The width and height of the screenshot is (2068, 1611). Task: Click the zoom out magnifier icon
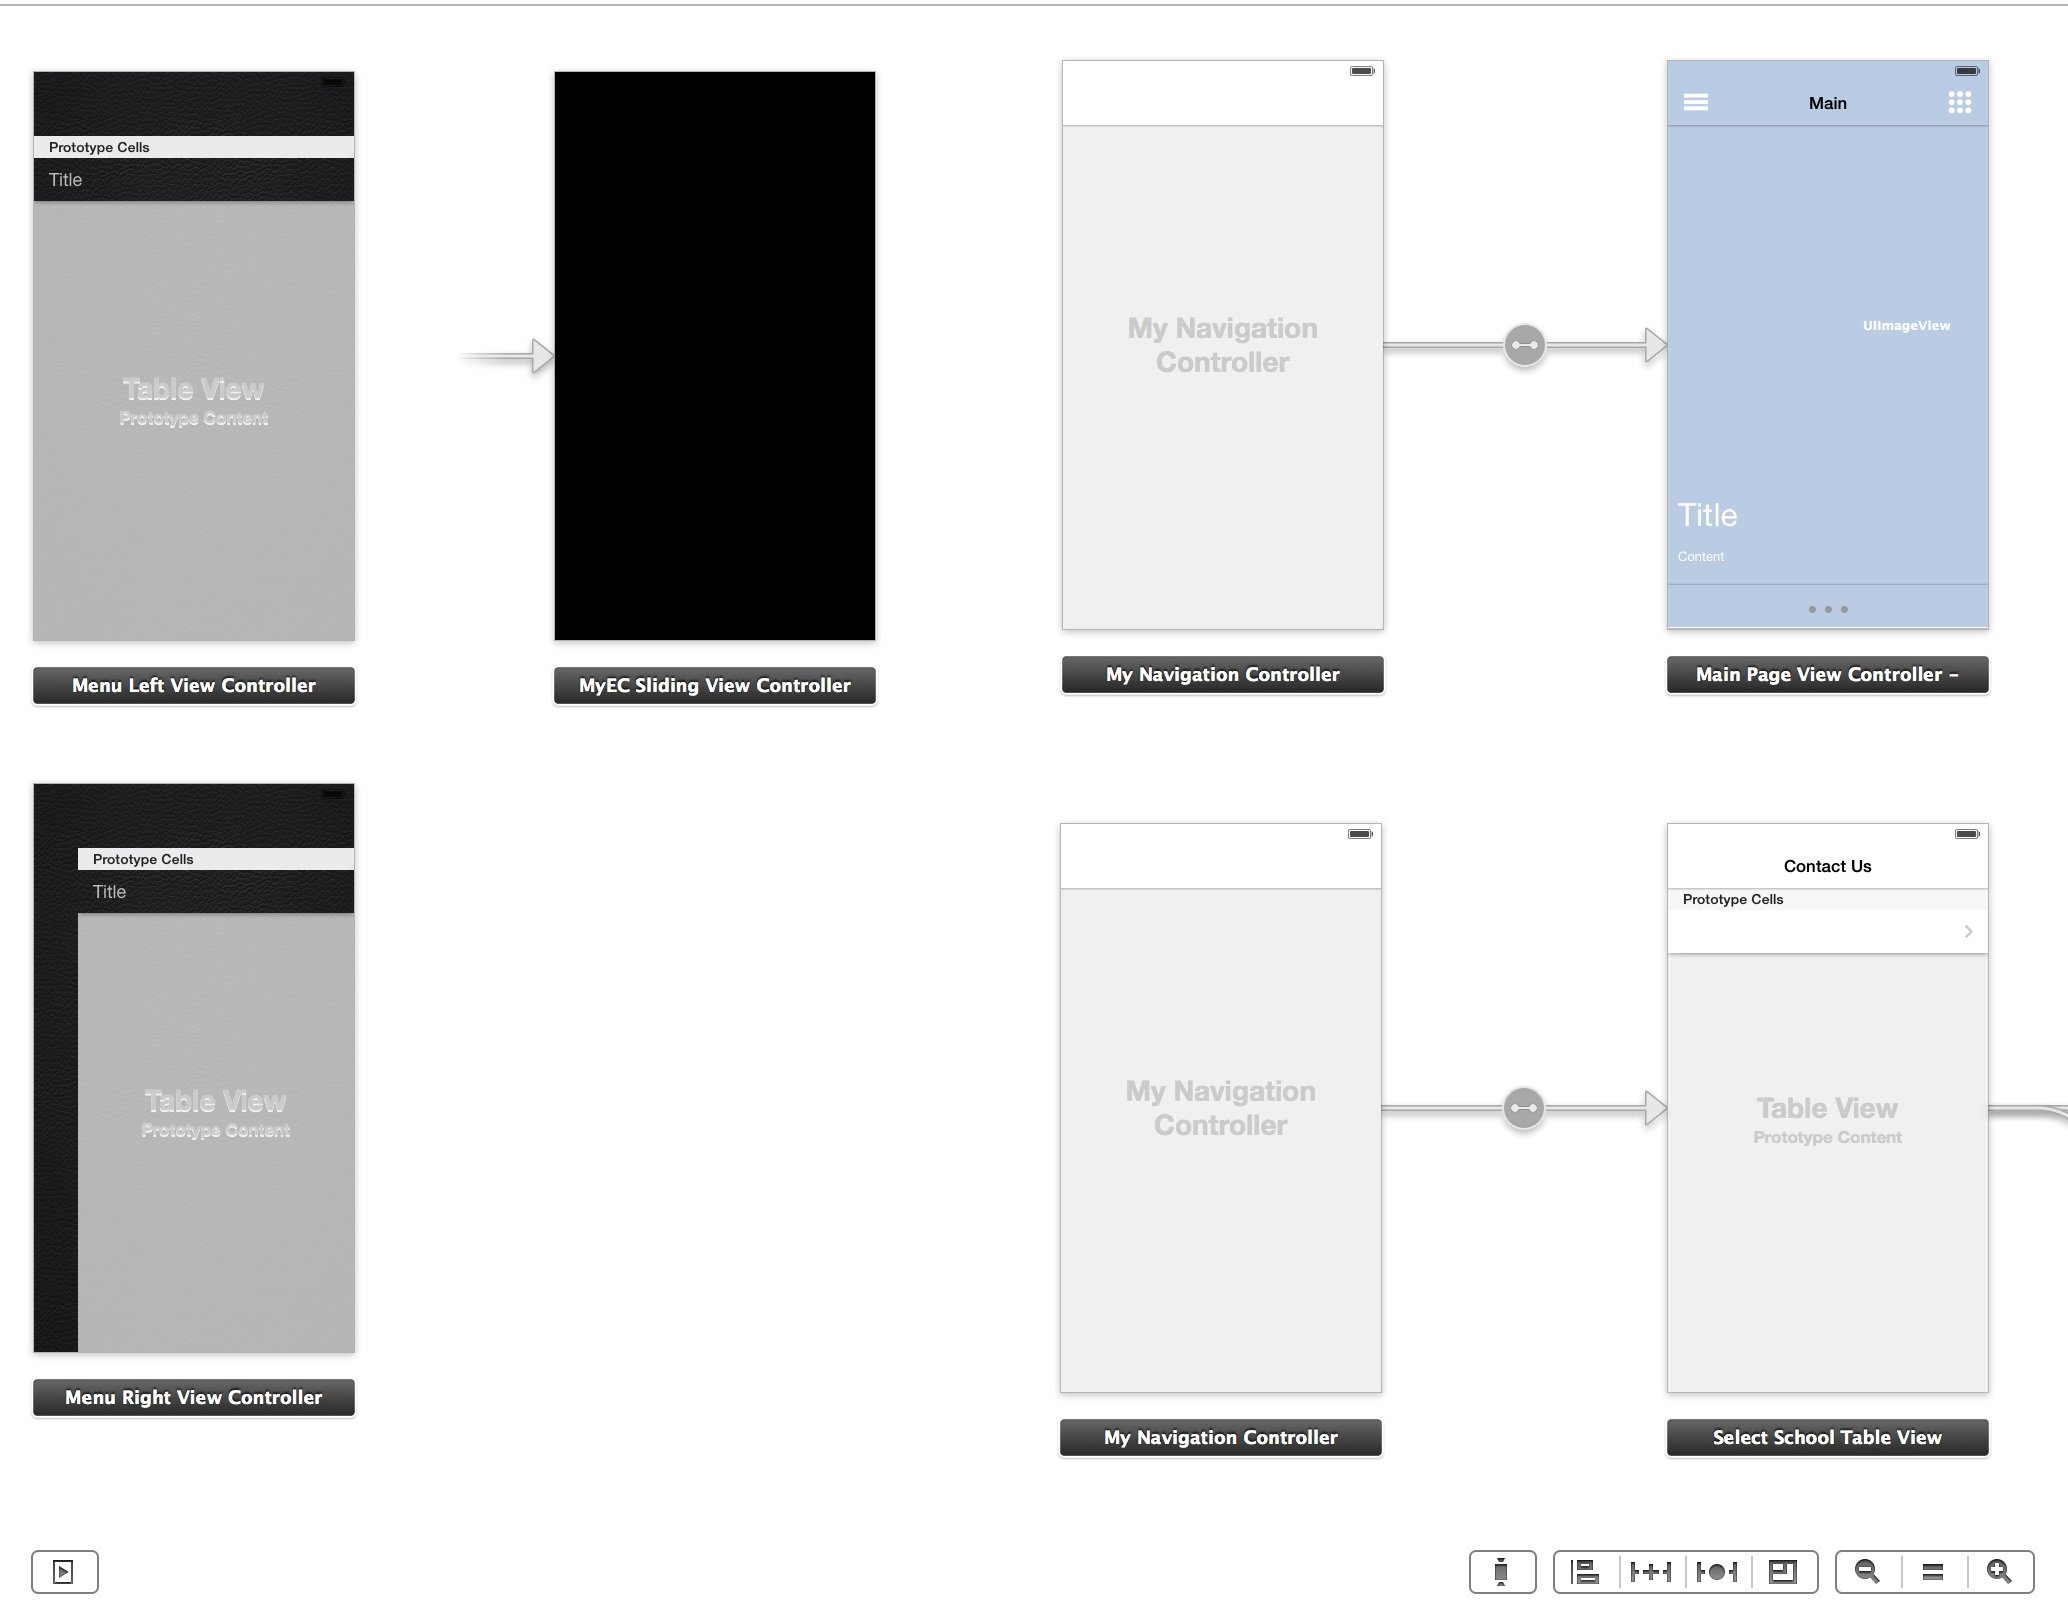1868,1571
